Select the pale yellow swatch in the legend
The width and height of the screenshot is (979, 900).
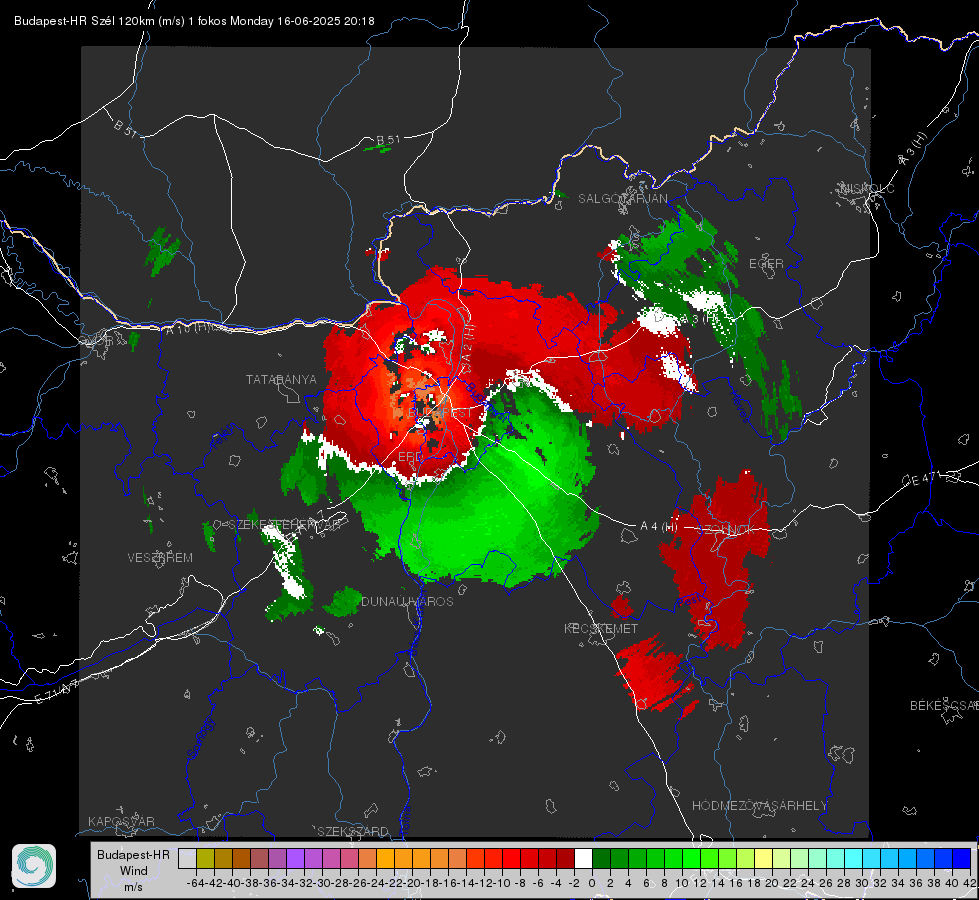tap(764, 858)
